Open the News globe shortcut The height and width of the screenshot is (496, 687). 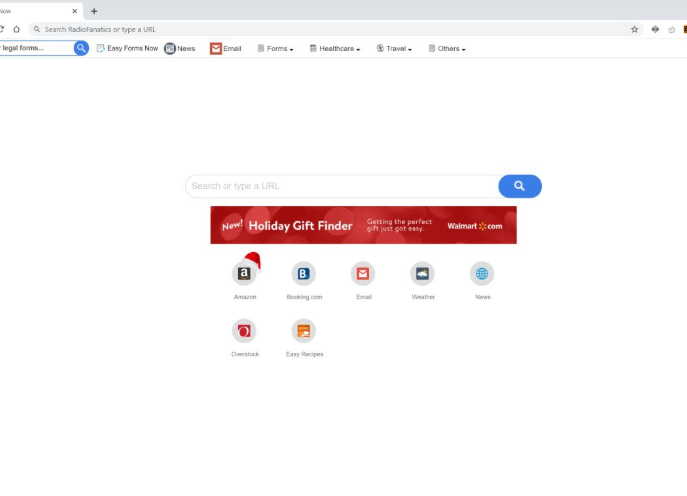[482, 274]
